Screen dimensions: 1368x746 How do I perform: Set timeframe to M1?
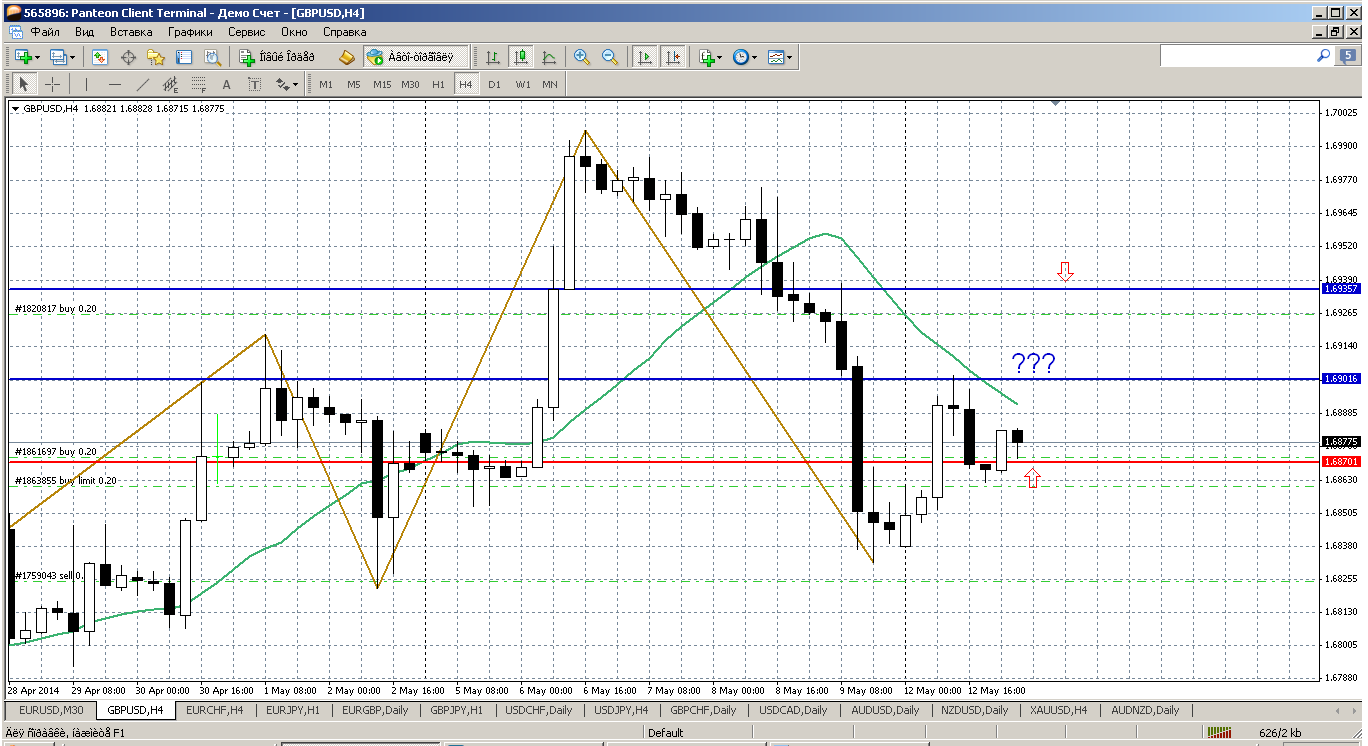pos(326,84)
